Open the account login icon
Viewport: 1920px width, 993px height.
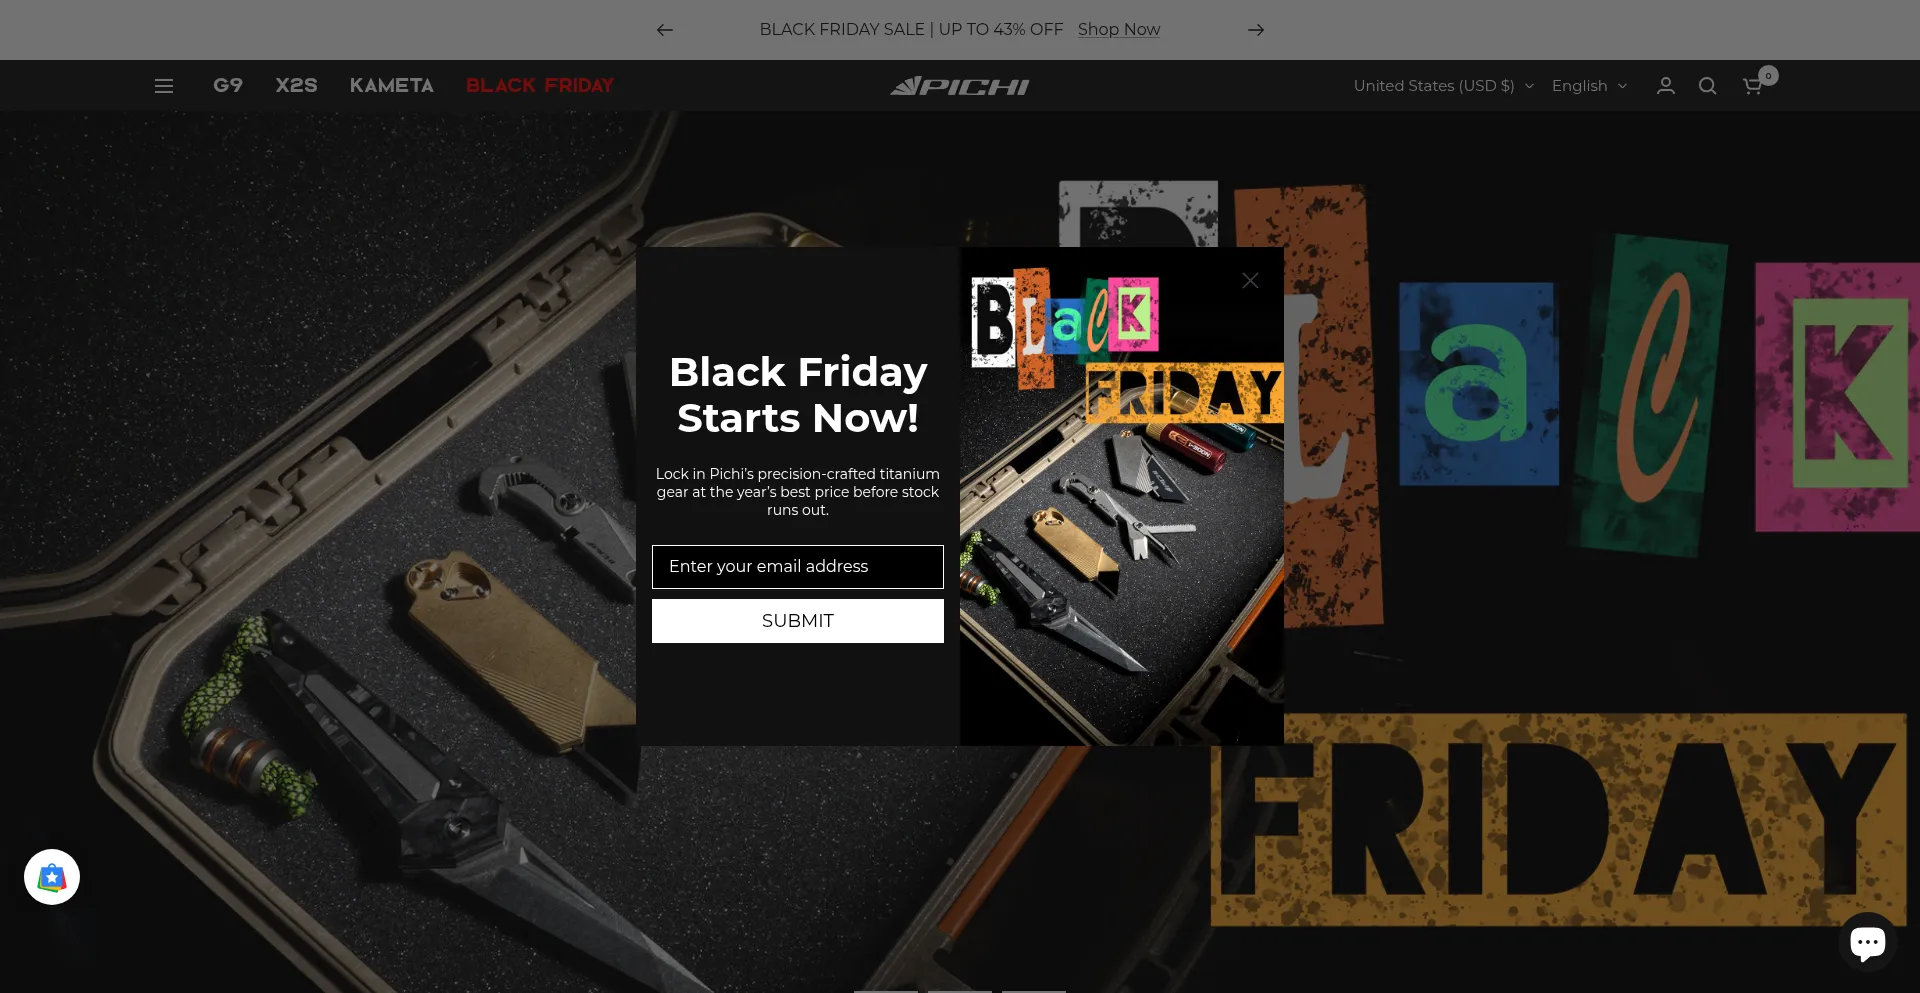1665,86
